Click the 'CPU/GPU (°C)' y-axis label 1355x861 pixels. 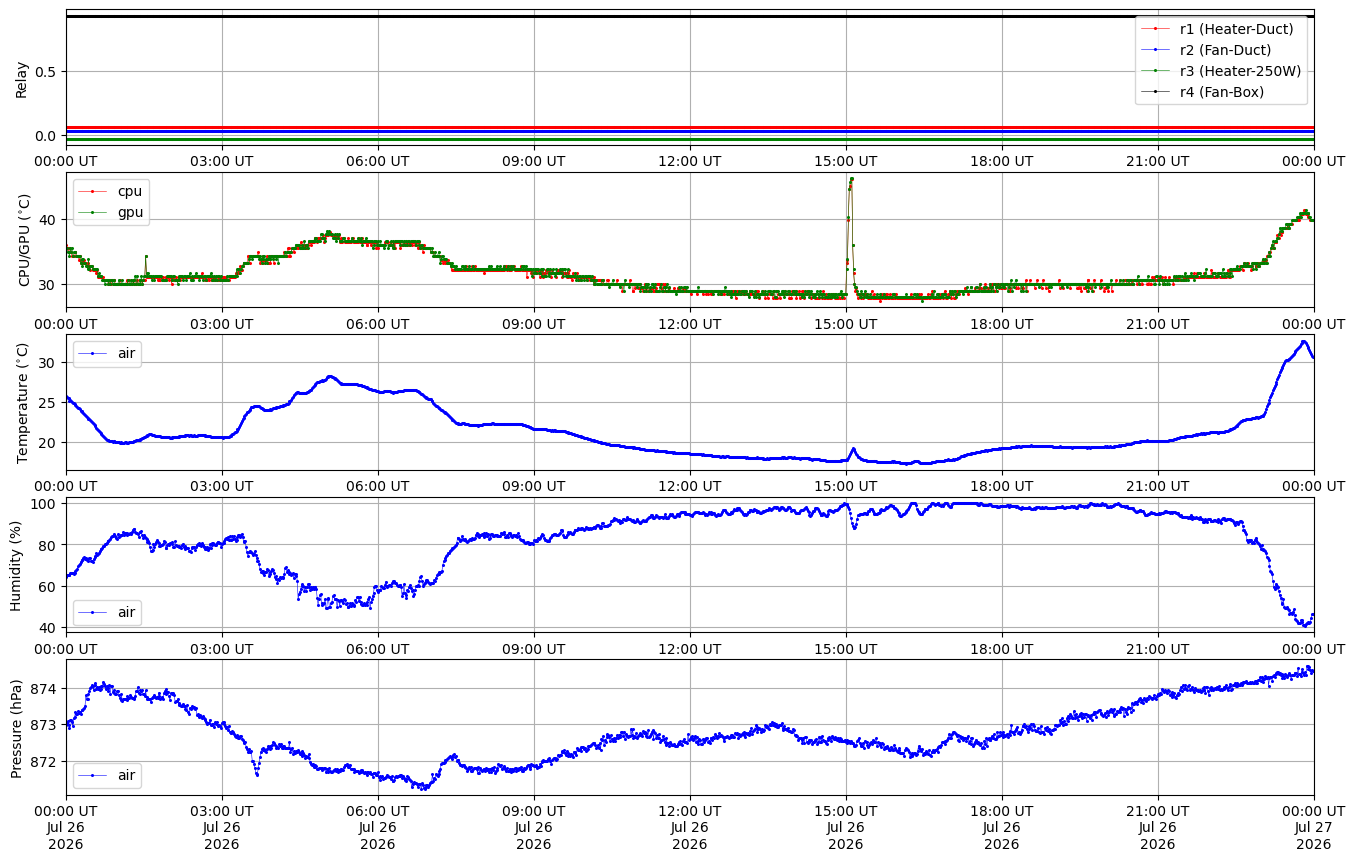(24, 240)
